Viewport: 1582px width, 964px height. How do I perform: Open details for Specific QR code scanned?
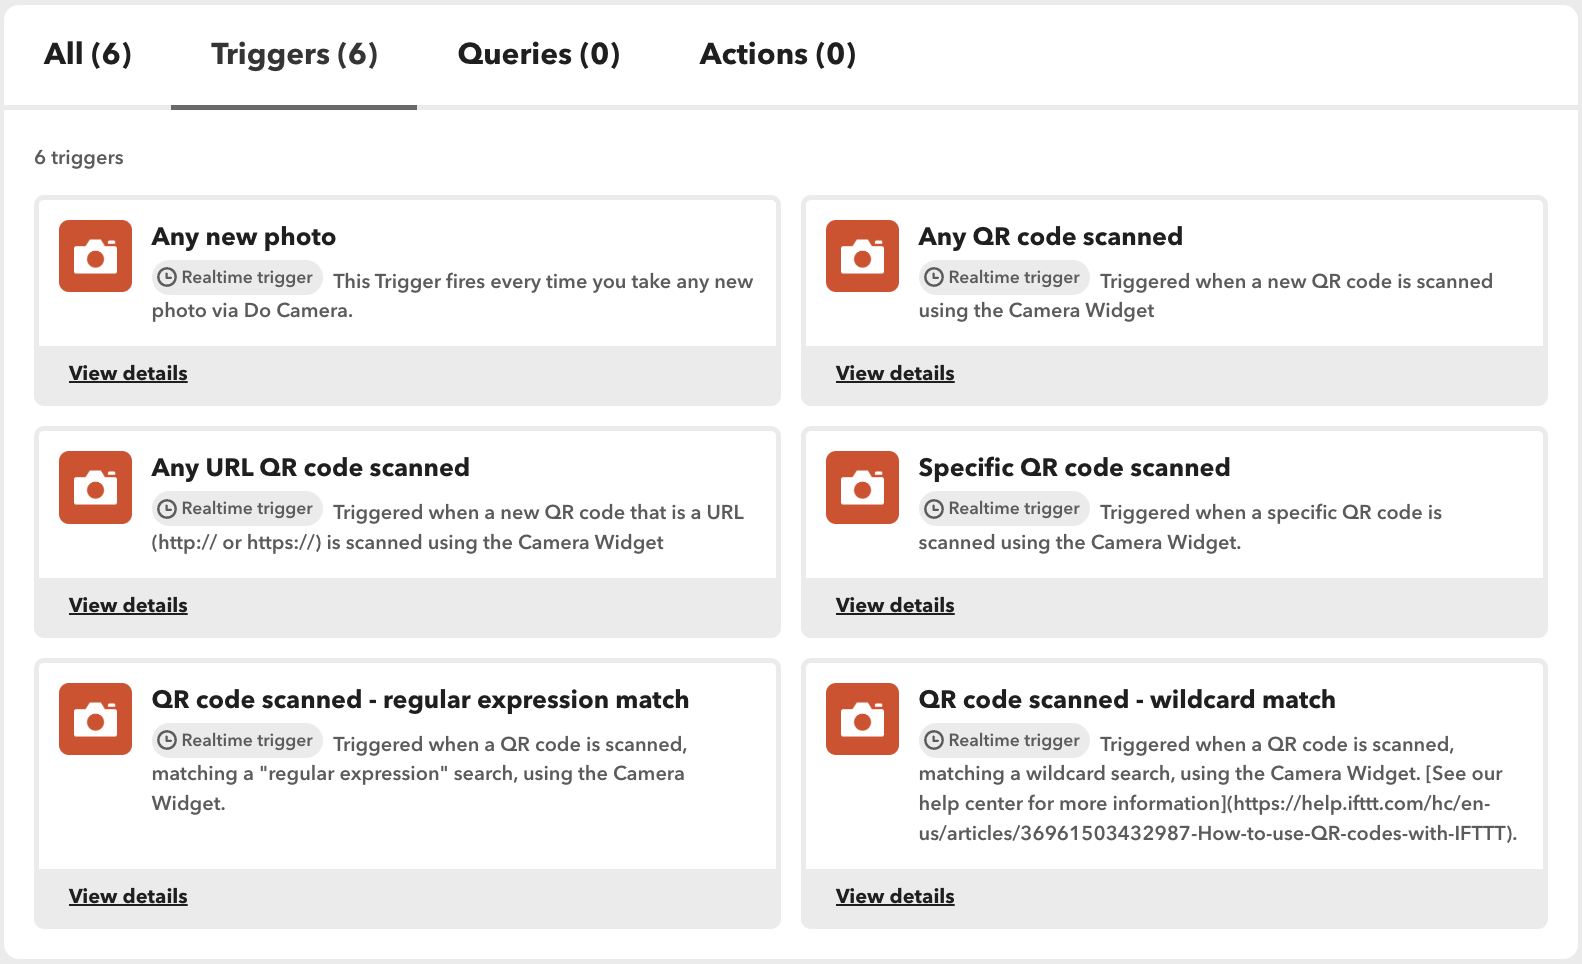(895, 606)
